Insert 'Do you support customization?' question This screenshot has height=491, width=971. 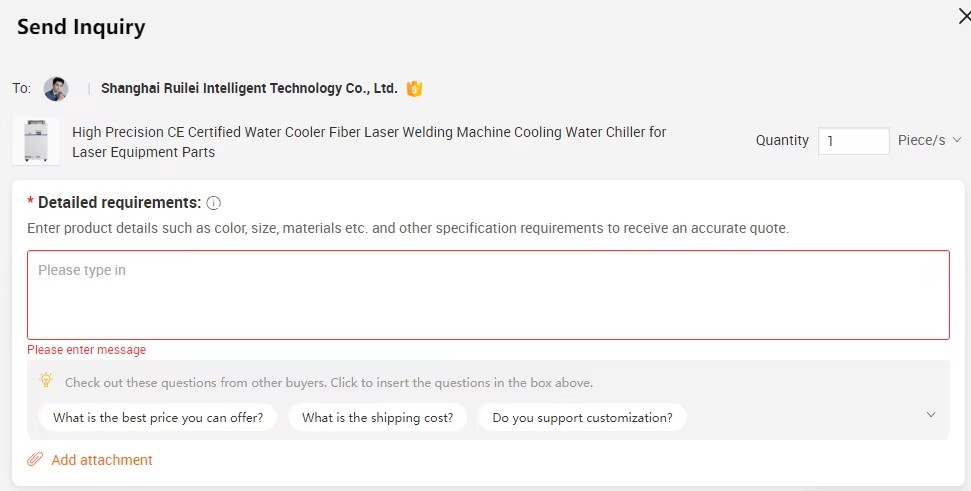point(582,417)
